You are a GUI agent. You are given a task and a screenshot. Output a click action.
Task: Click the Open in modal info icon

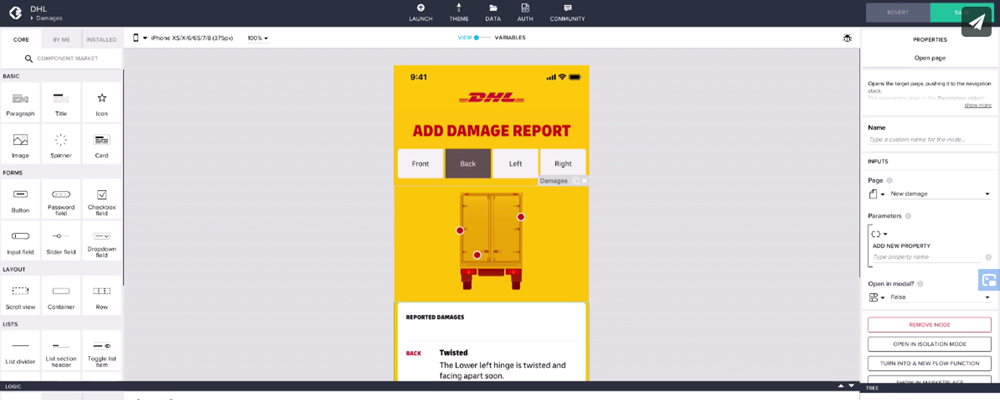(x=920, y=284)
